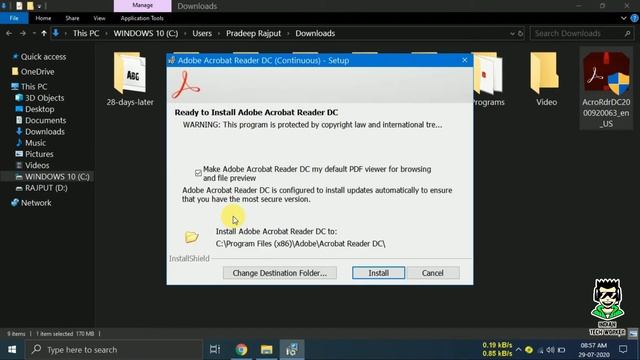Open Google Chrome from taskbar
The height and width of the screenshot is (360, 640).
pyautogui.click(x=241, y=349)
